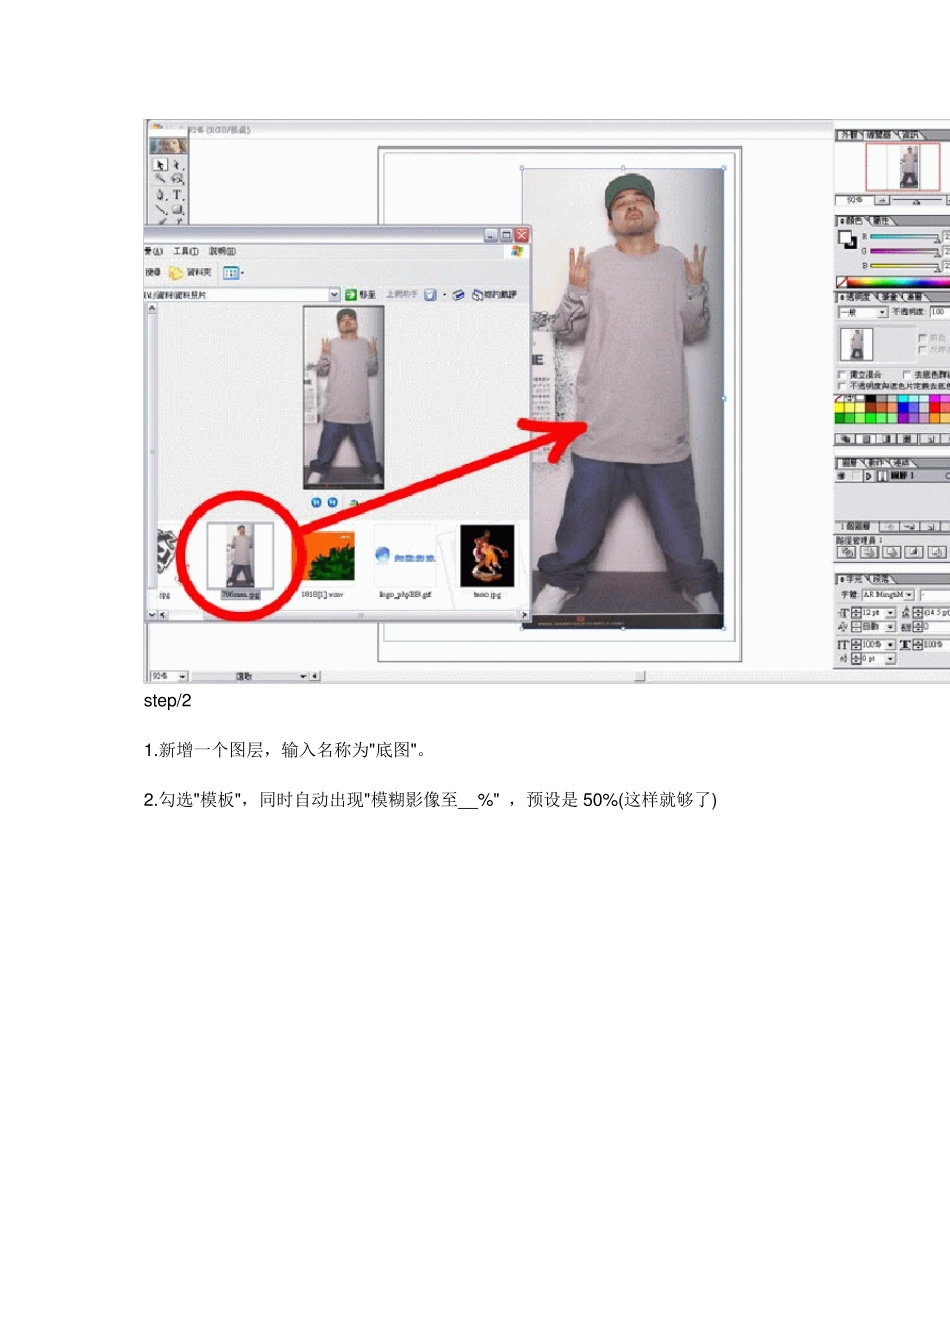
Task: Click the fourth Pathfinder shape mode icon
Action: [x=914, y=552]
